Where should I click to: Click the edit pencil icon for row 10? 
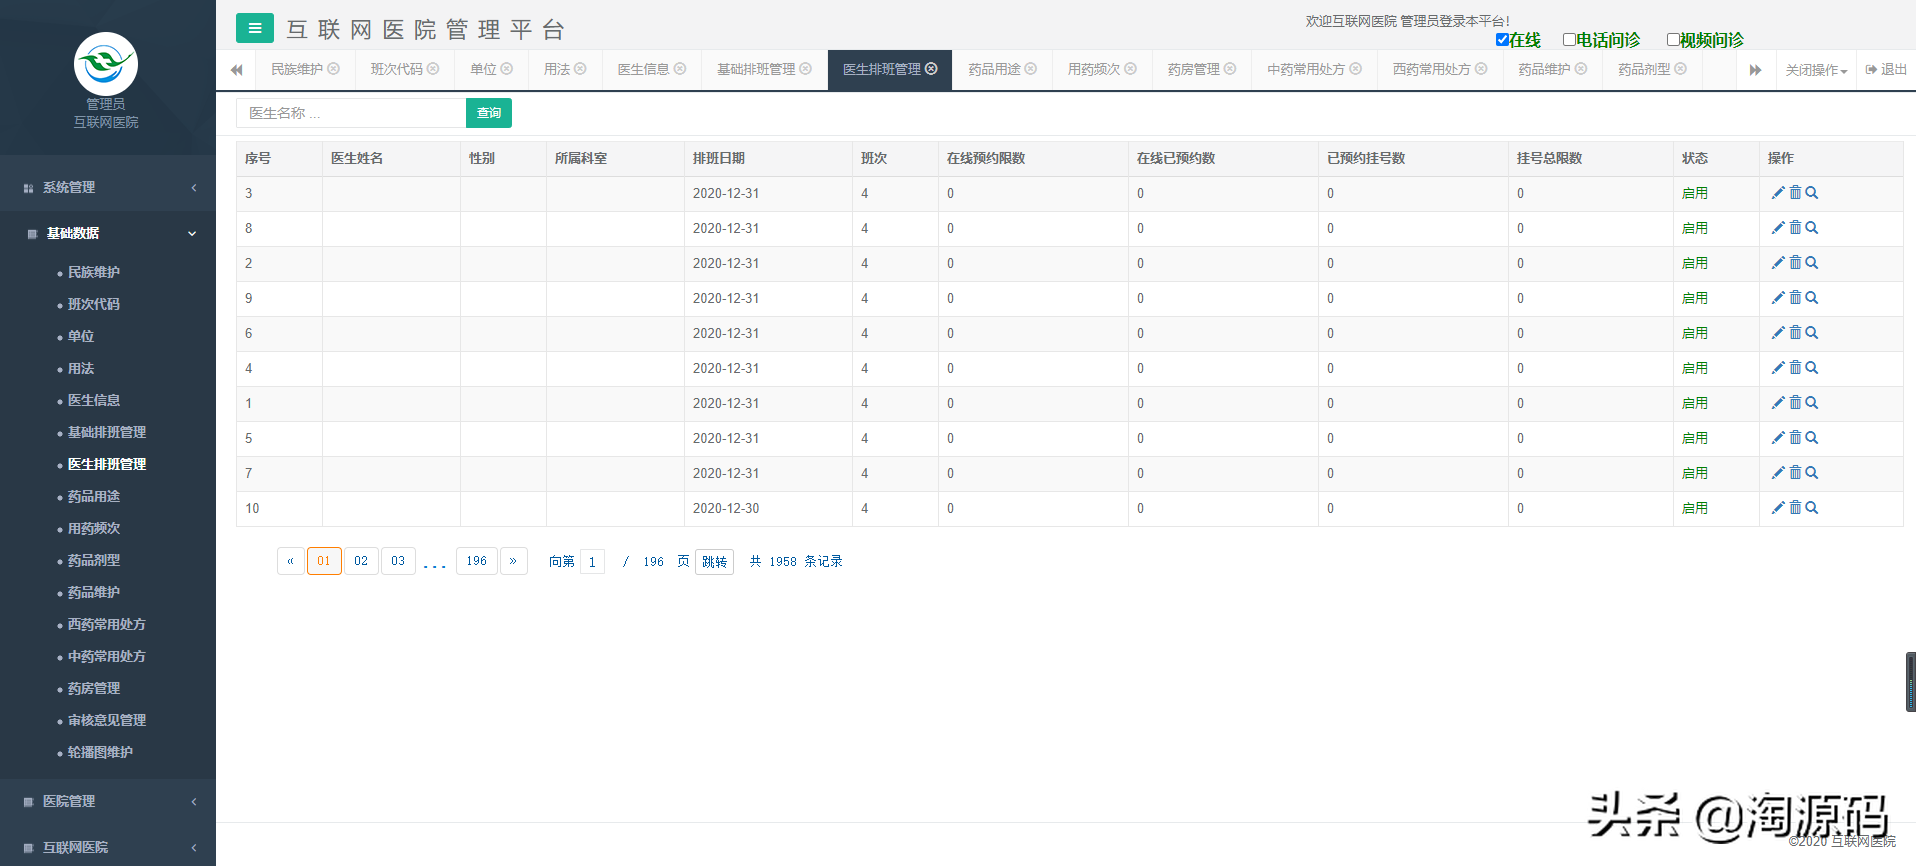(x=1778, y=508)
